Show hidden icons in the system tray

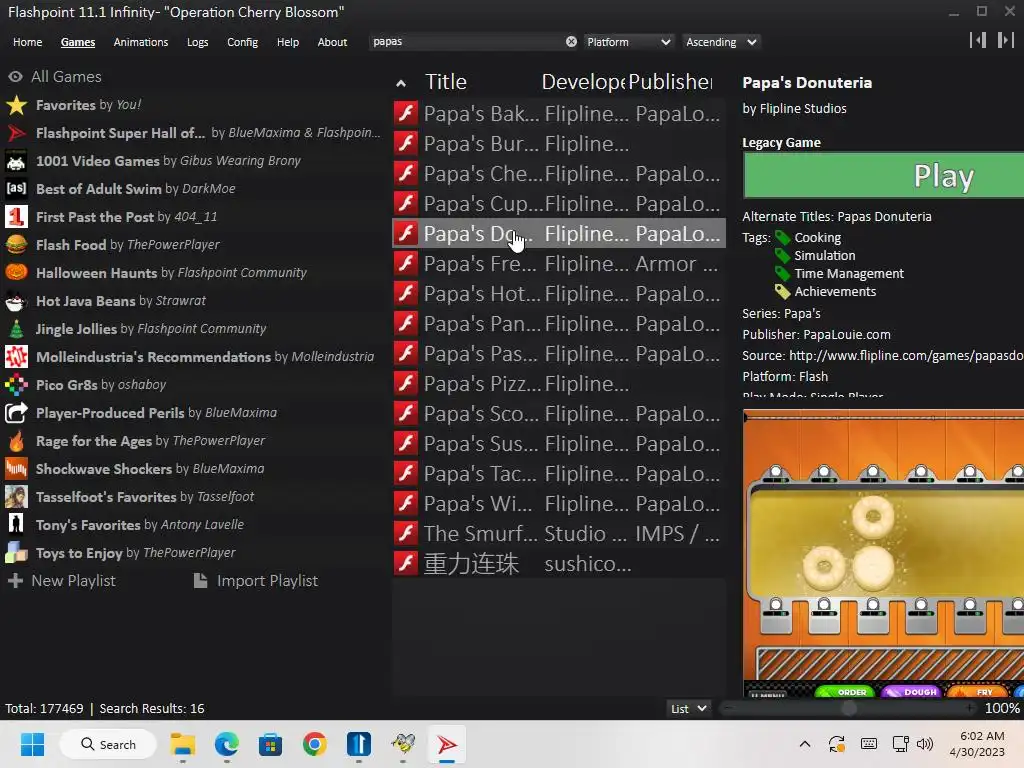pyautogui.click(x=805, y=744)
